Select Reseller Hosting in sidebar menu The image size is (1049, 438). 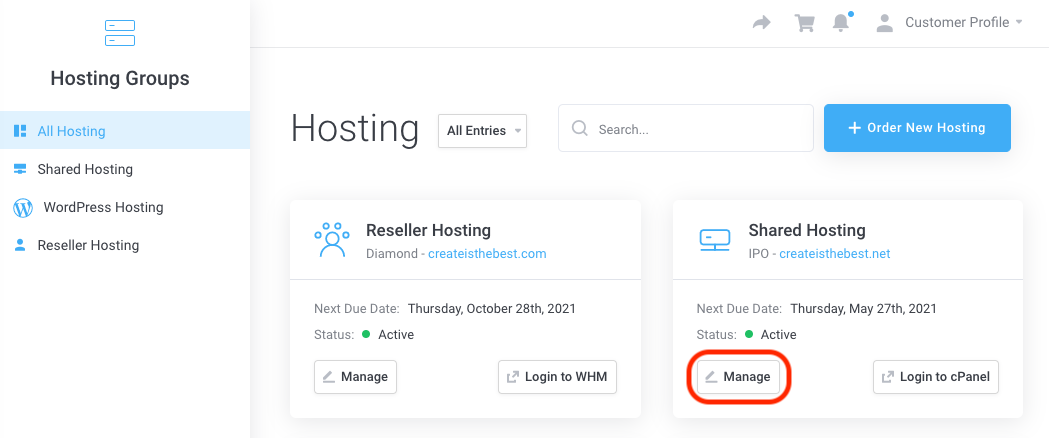click(88, 245)
